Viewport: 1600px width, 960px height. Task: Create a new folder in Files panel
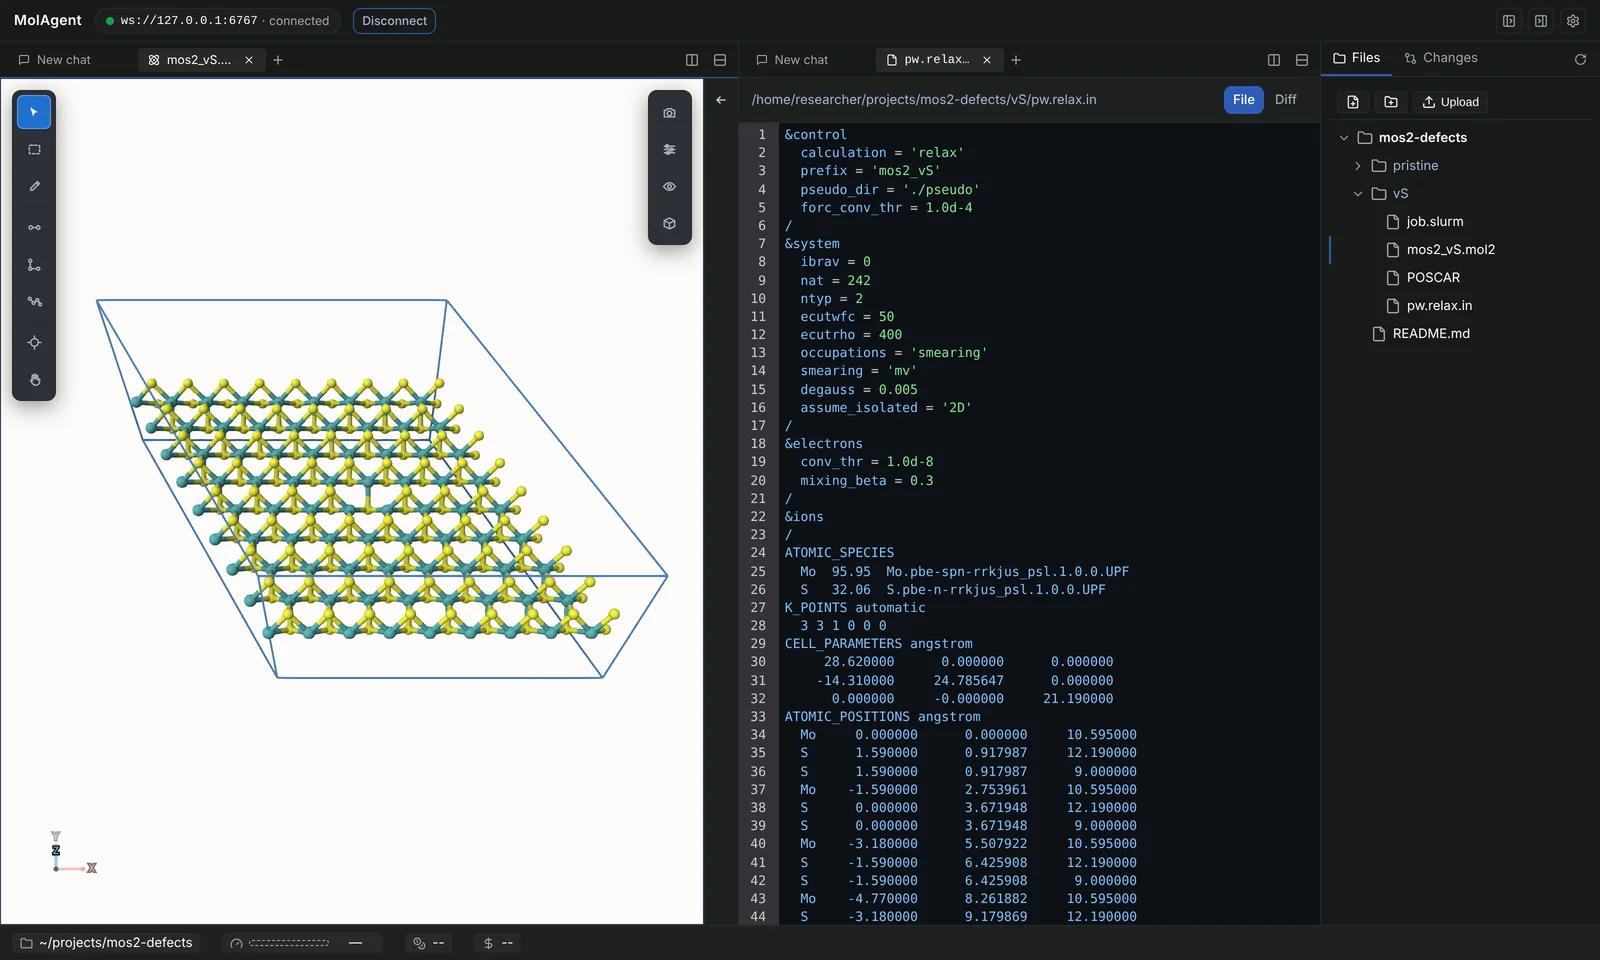click(x=1391, y=102)
